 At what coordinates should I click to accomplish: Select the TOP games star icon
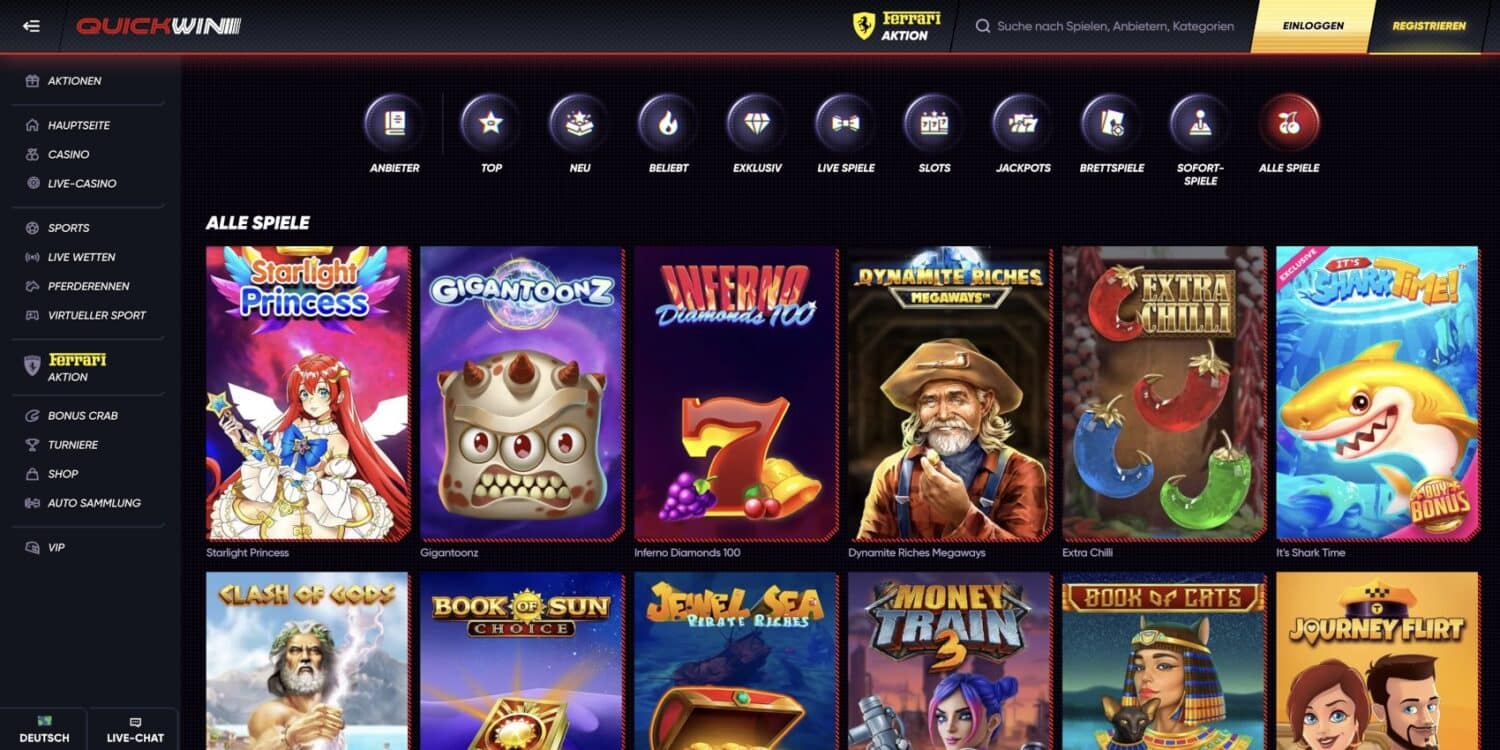coord(491,123)
